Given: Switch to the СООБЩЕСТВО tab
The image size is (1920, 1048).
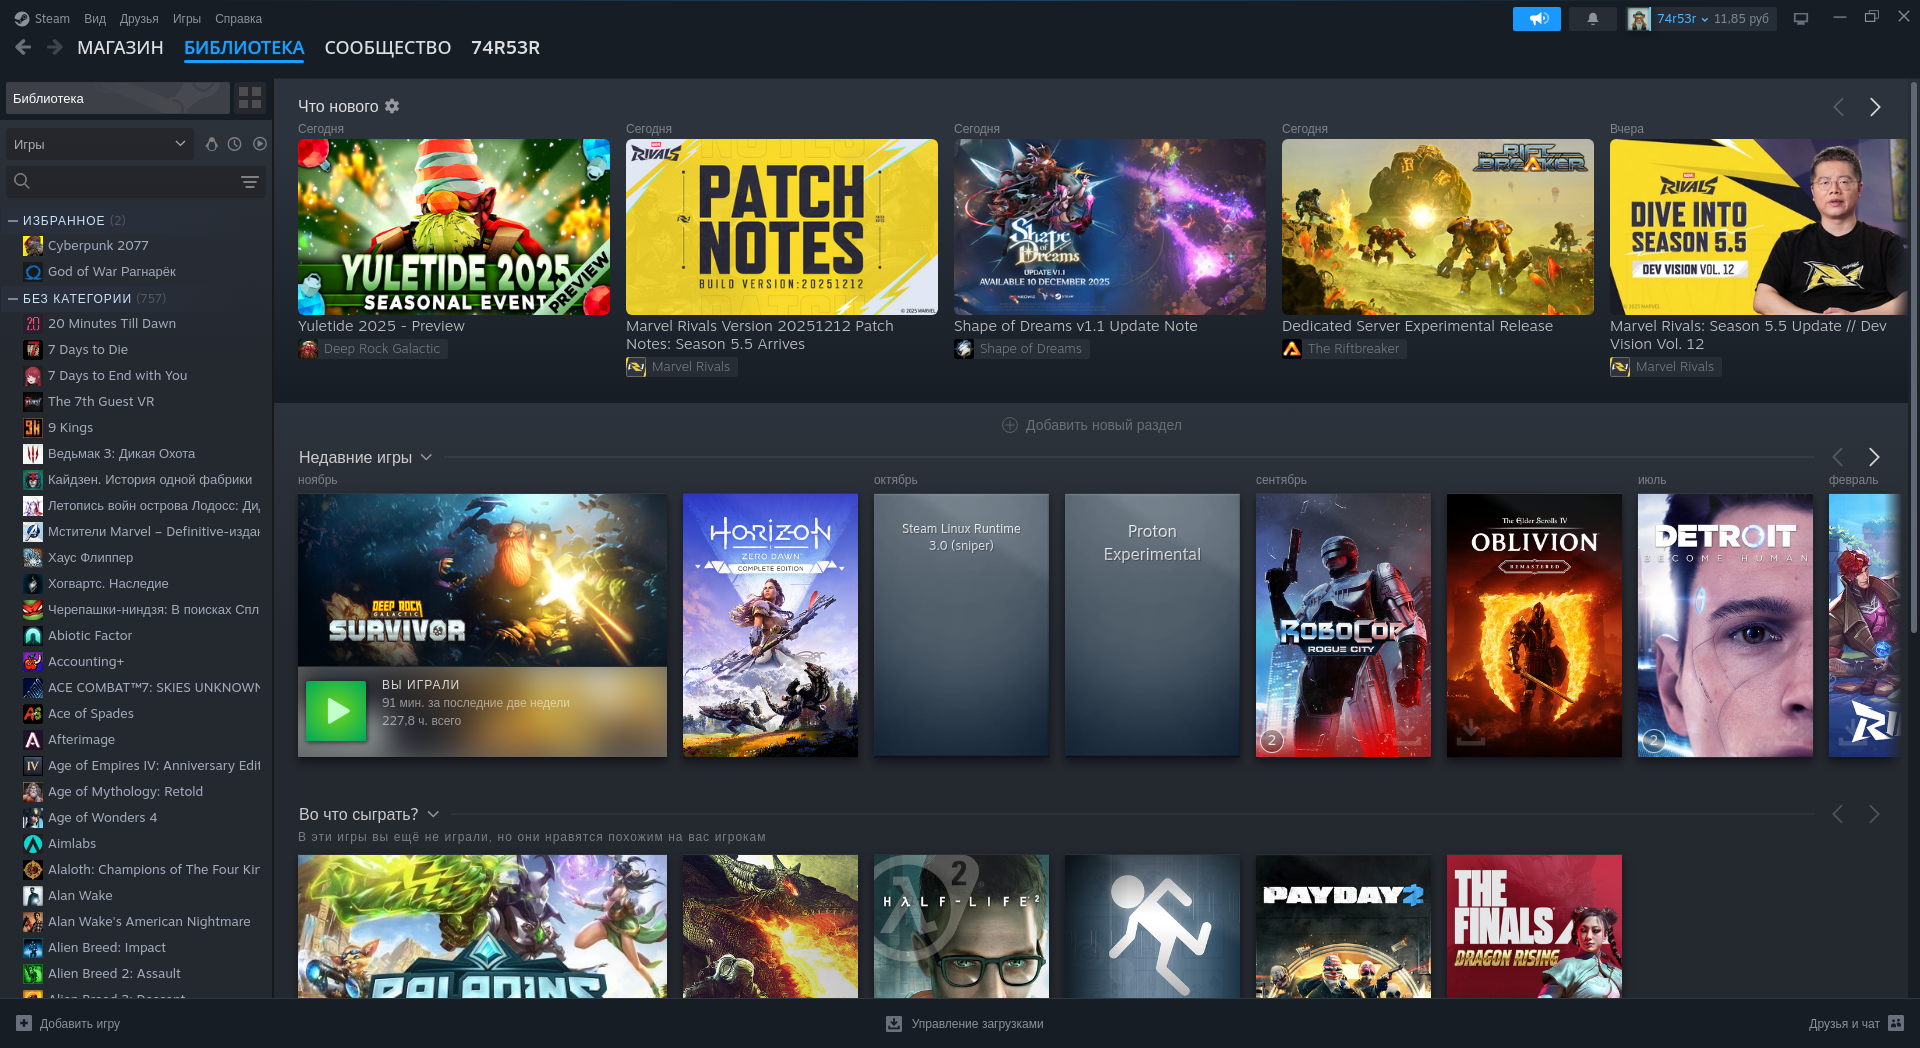Looking at the screenshot, I should point(388,48).
